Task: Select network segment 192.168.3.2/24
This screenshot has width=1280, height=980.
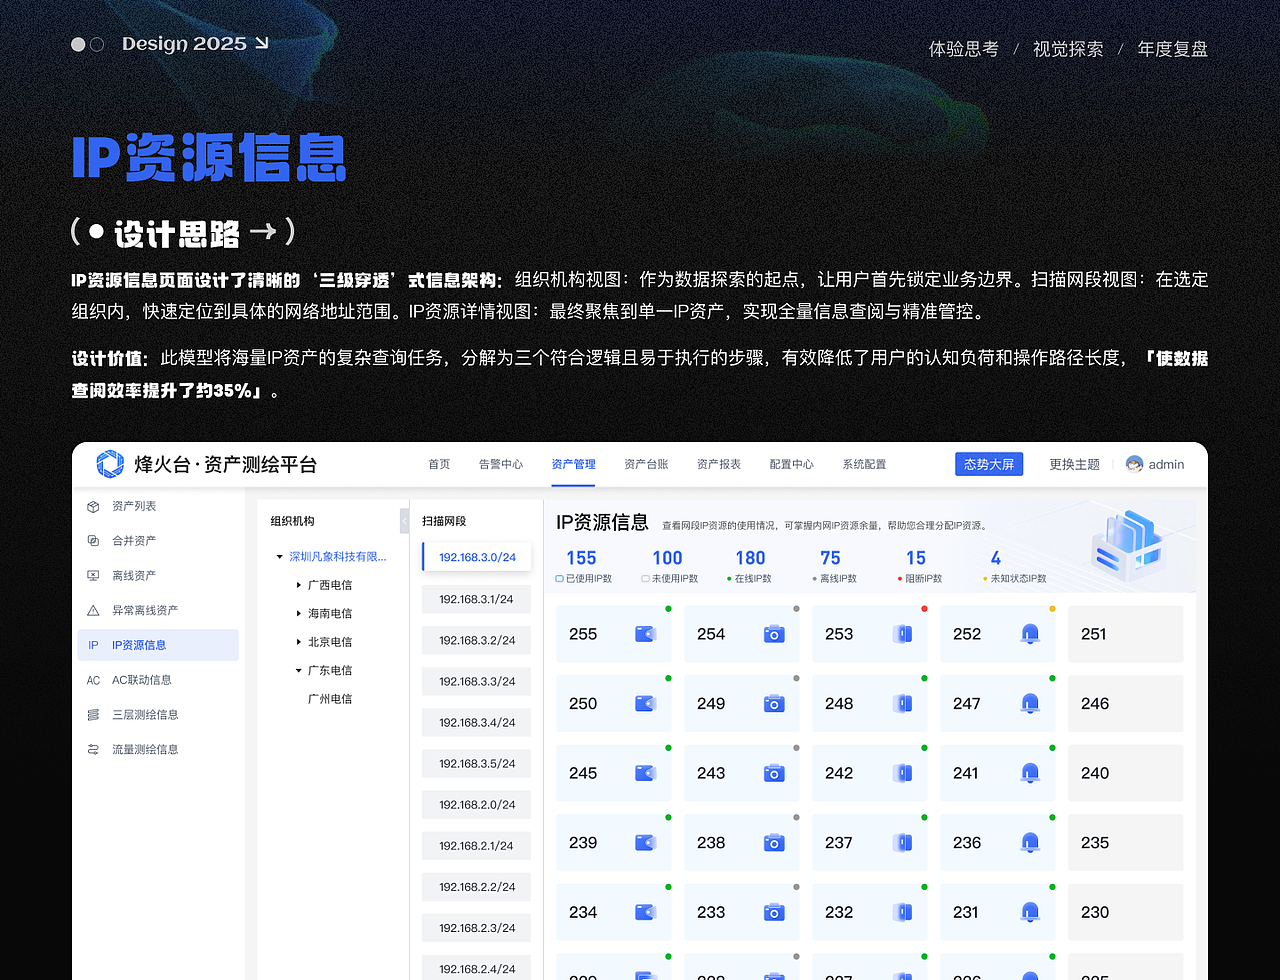Action: point(476,640)
